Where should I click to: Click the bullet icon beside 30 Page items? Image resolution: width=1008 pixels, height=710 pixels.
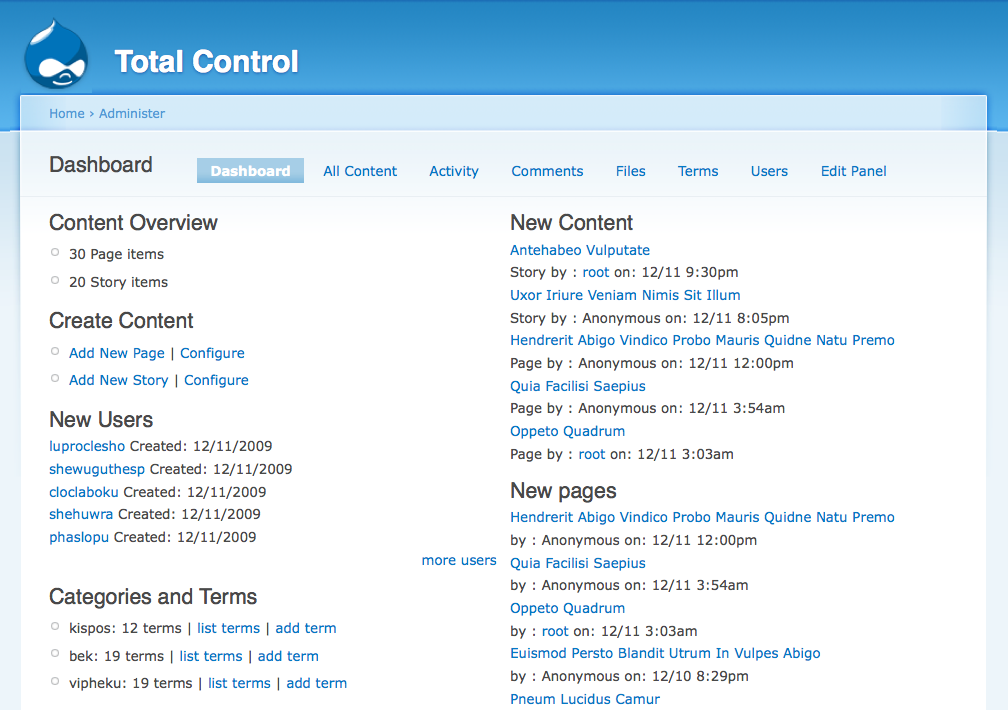(x=55, y=252)
